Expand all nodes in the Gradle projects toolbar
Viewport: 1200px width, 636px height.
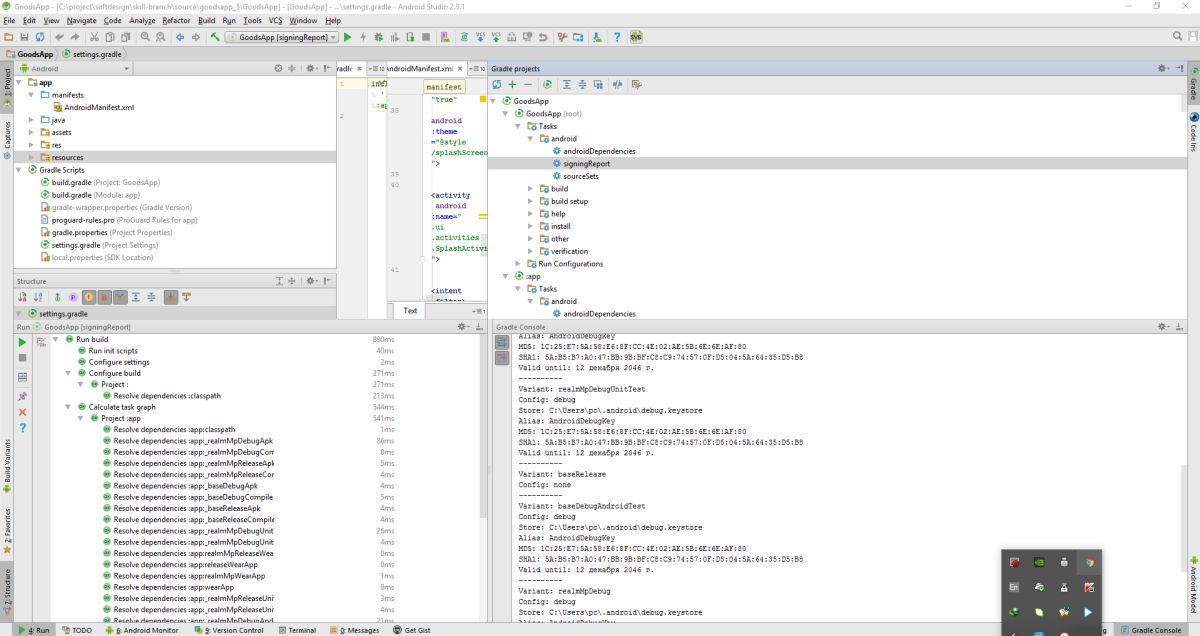566,85
